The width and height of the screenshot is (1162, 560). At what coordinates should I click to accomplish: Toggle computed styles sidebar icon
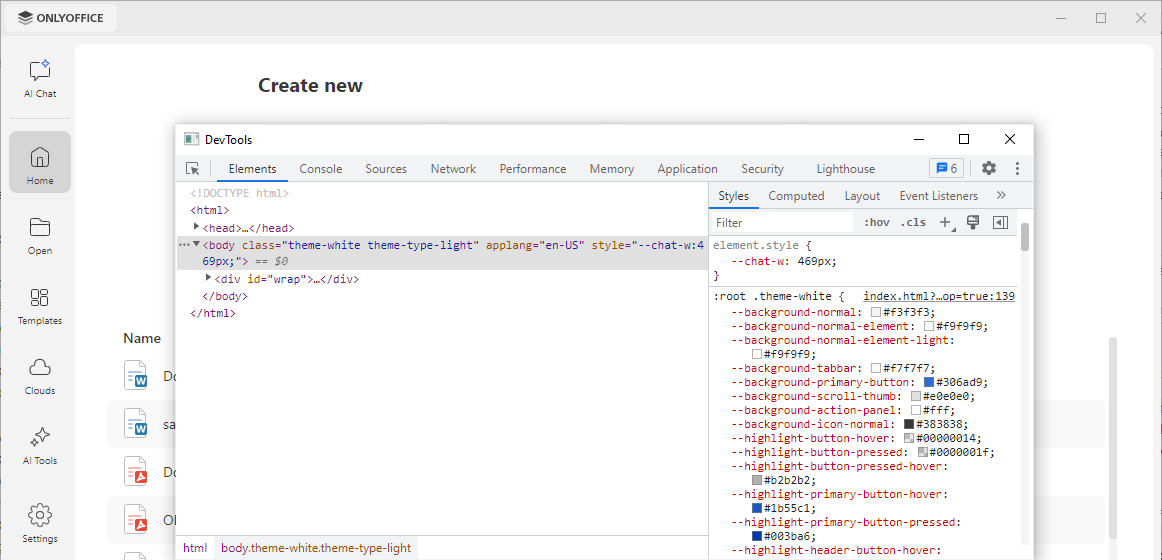pyautogui.click(x=1000, y=222)
